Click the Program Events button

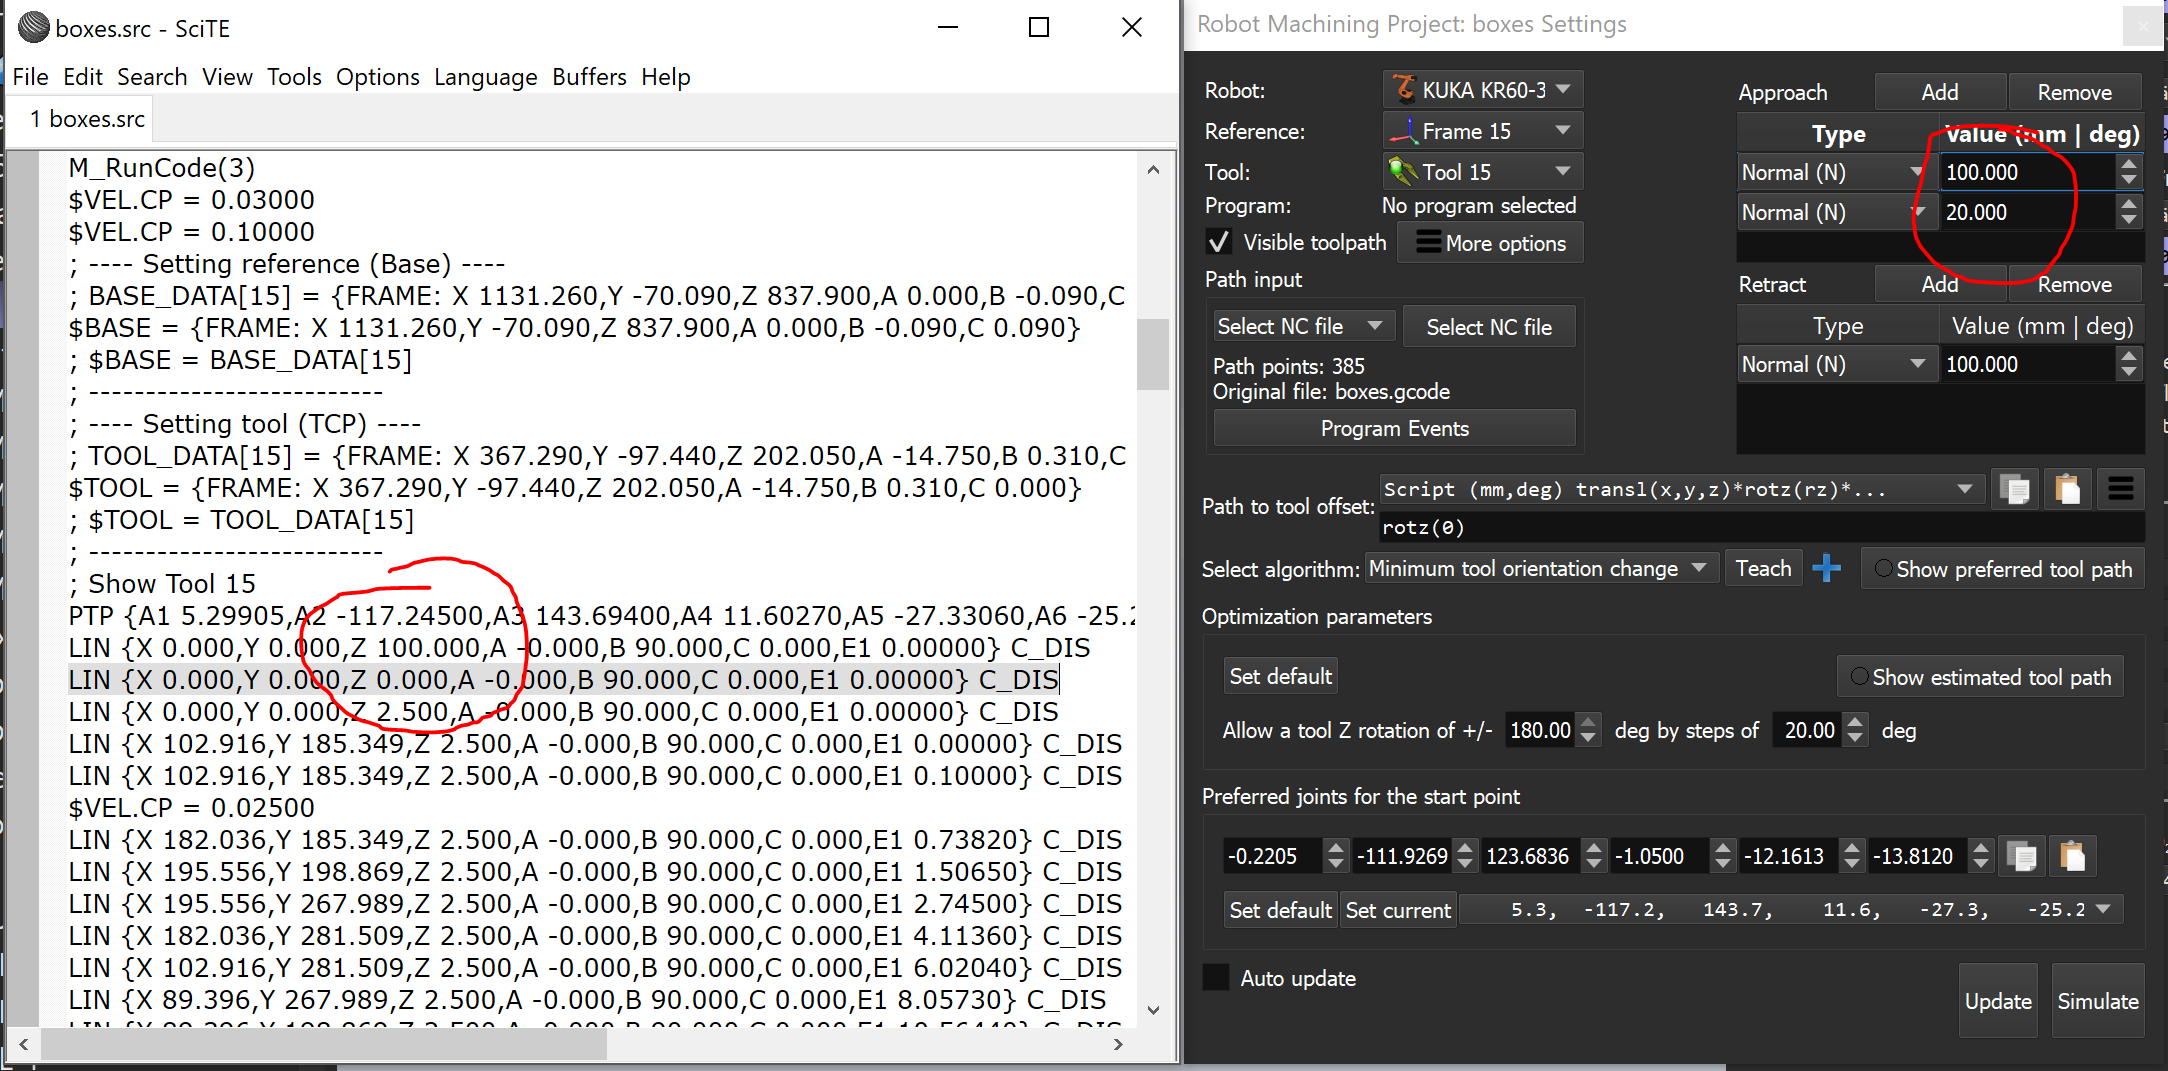[1394, 429]
